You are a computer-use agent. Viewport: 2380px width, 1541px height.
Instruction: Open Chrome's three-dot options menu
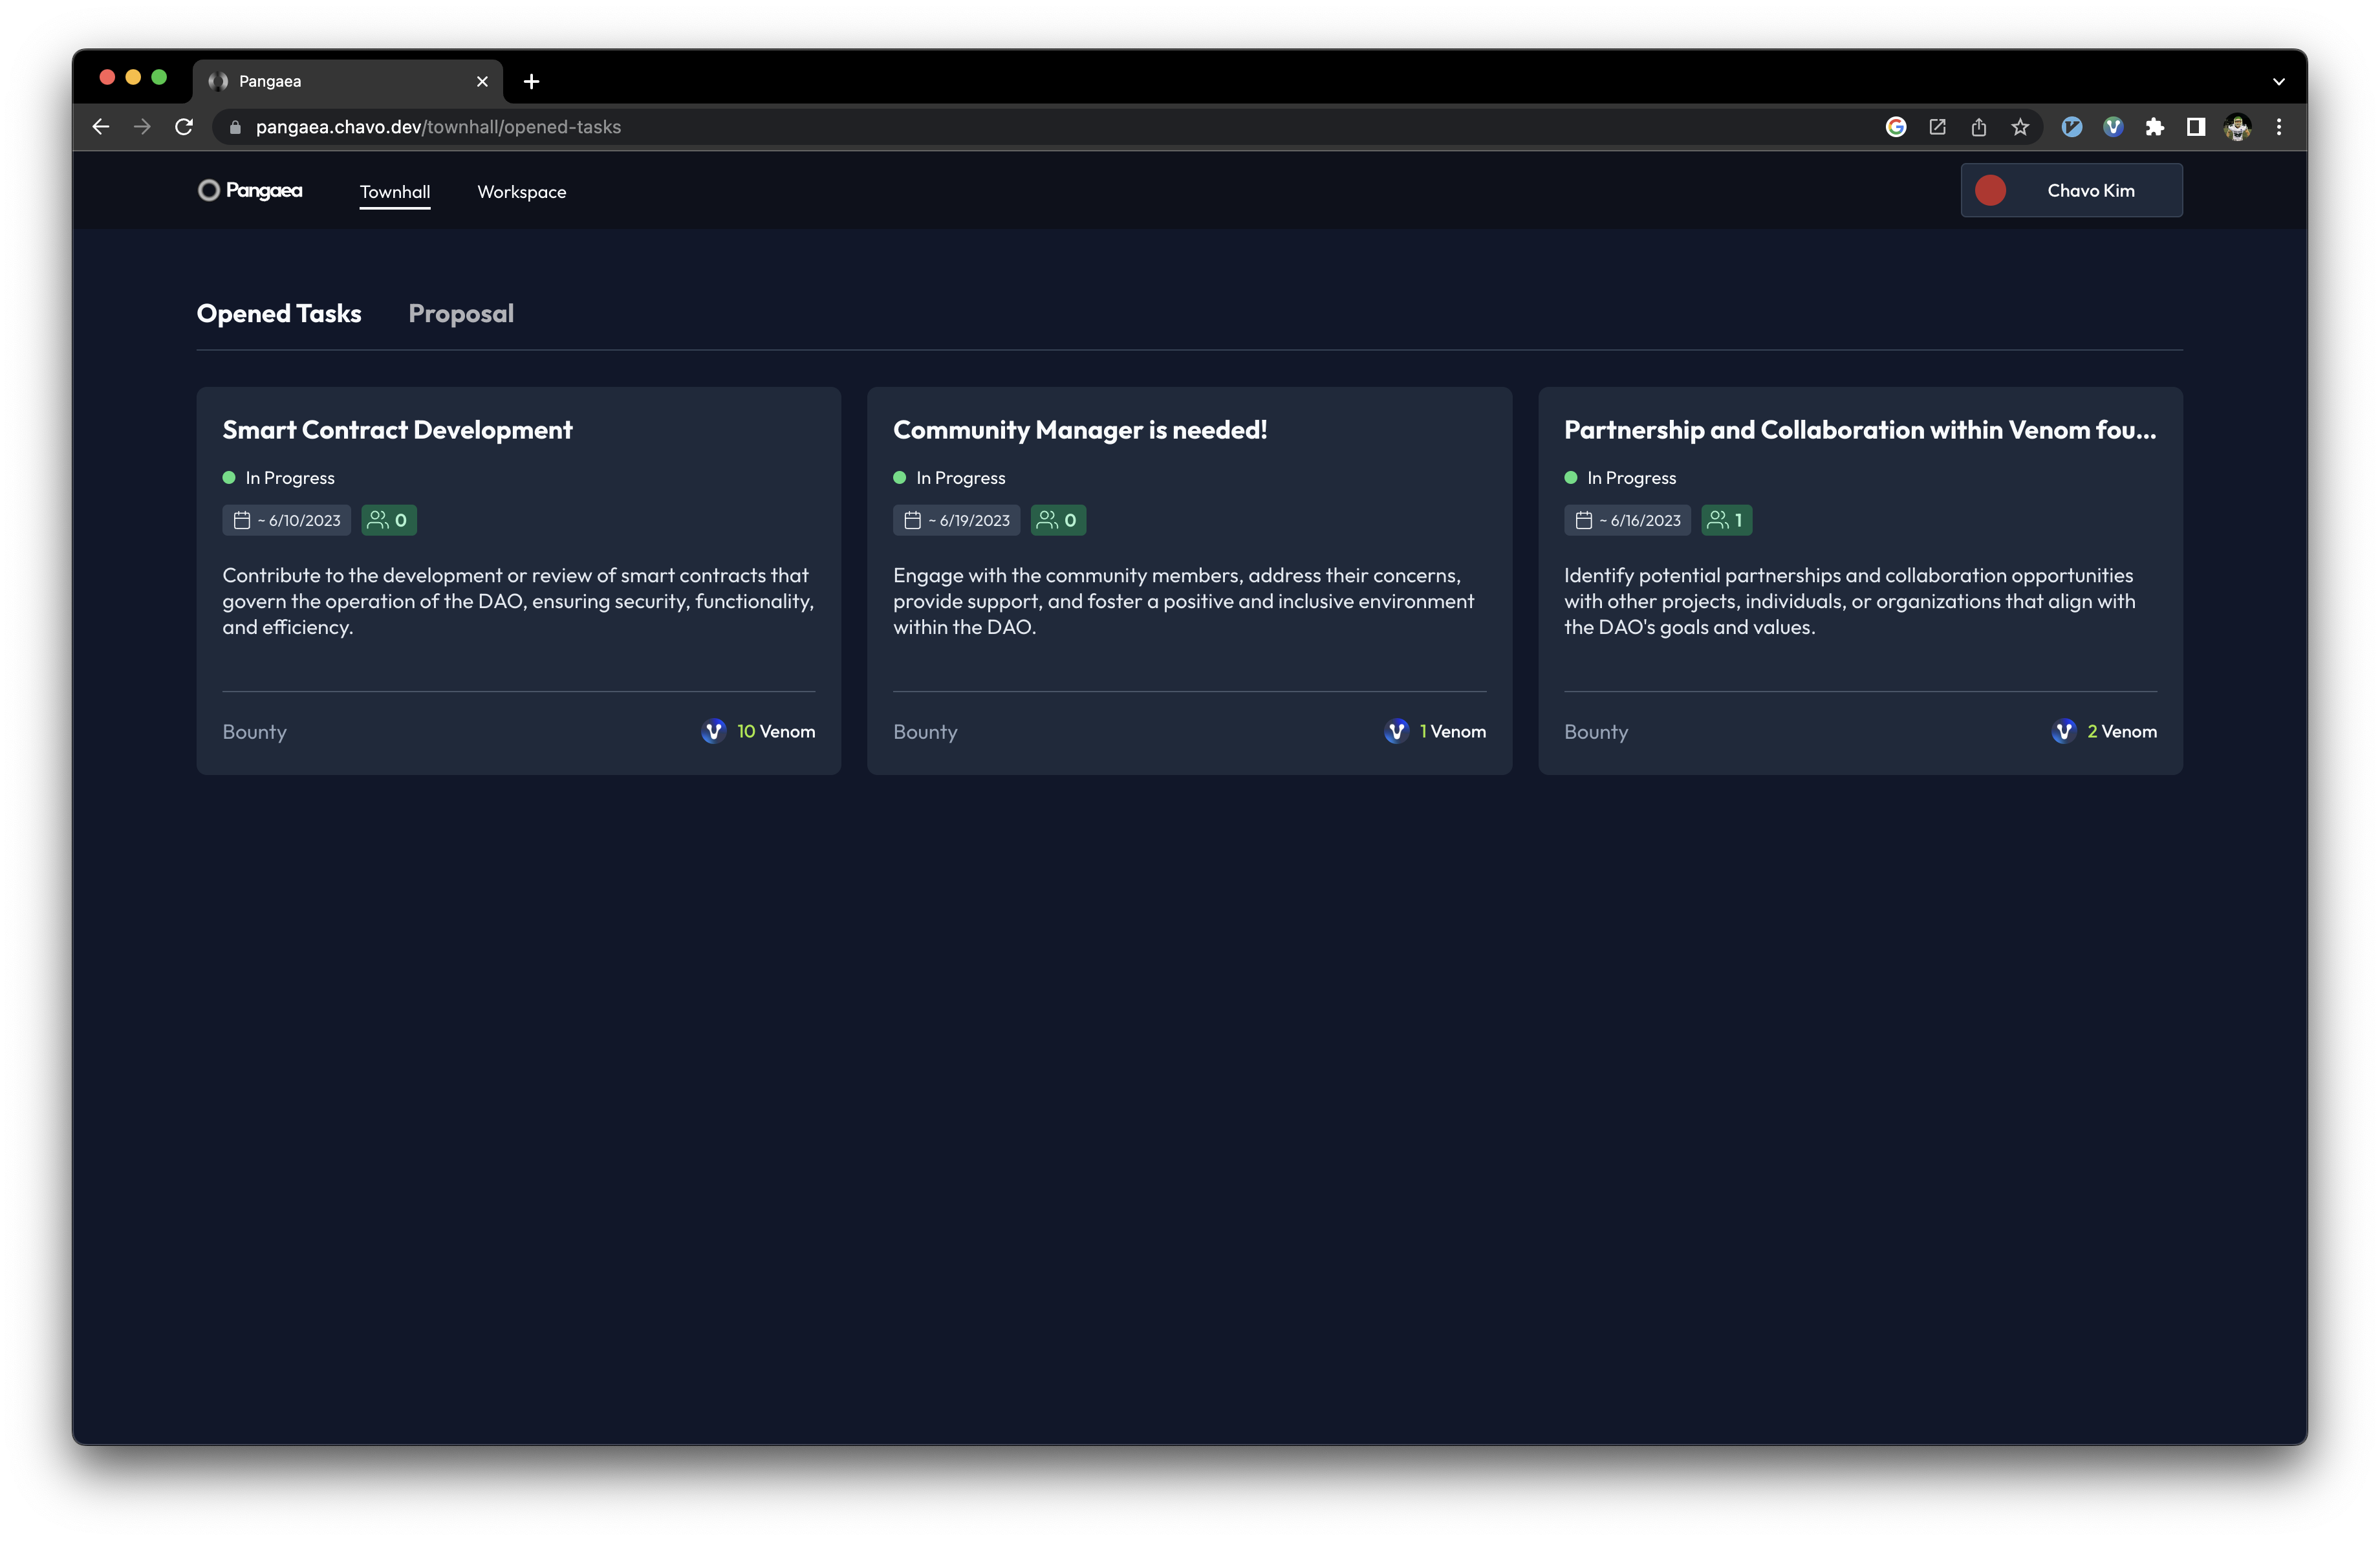[x=2278, y=127]
